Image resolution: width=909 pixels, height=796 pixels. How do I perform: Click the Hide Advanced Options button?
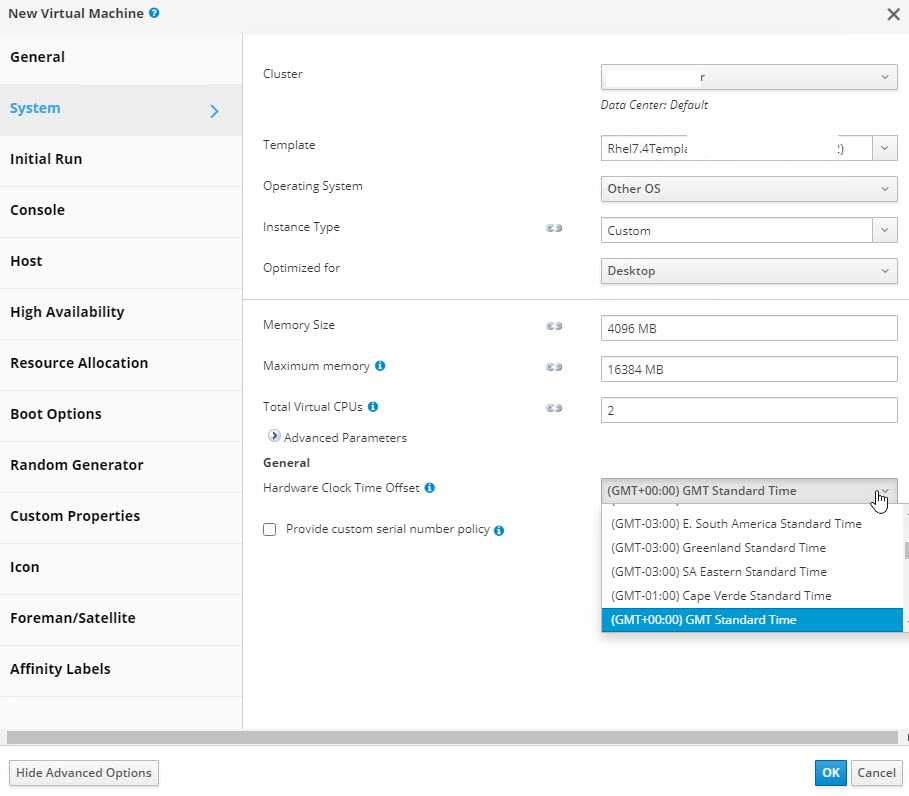tap(83, 773)
